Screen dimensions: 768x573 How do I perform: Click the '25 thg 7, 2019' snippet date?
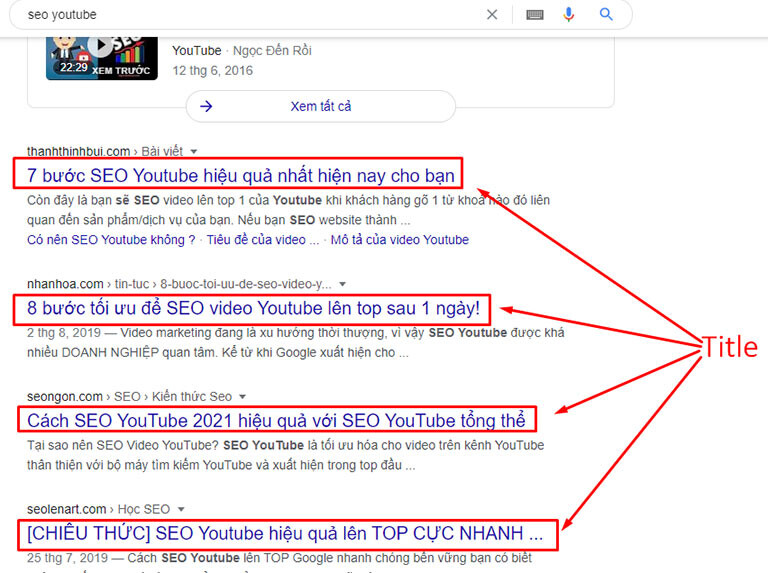tap(68, 558)
